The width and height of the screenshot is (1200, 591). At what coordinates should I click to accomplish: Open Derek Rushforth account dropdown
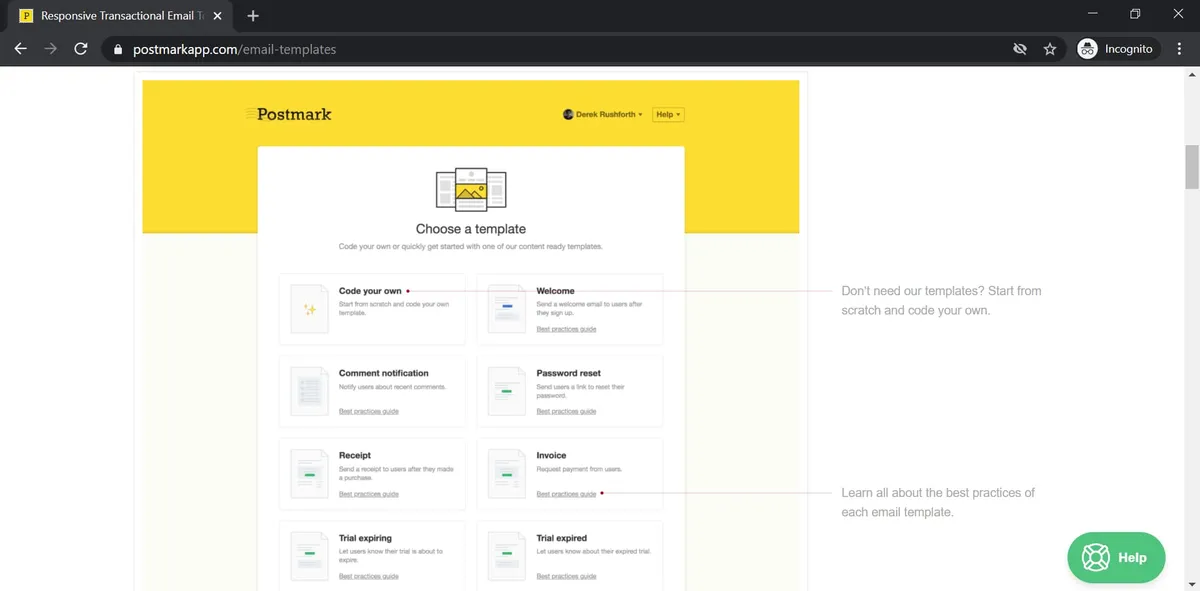point(603,115)
